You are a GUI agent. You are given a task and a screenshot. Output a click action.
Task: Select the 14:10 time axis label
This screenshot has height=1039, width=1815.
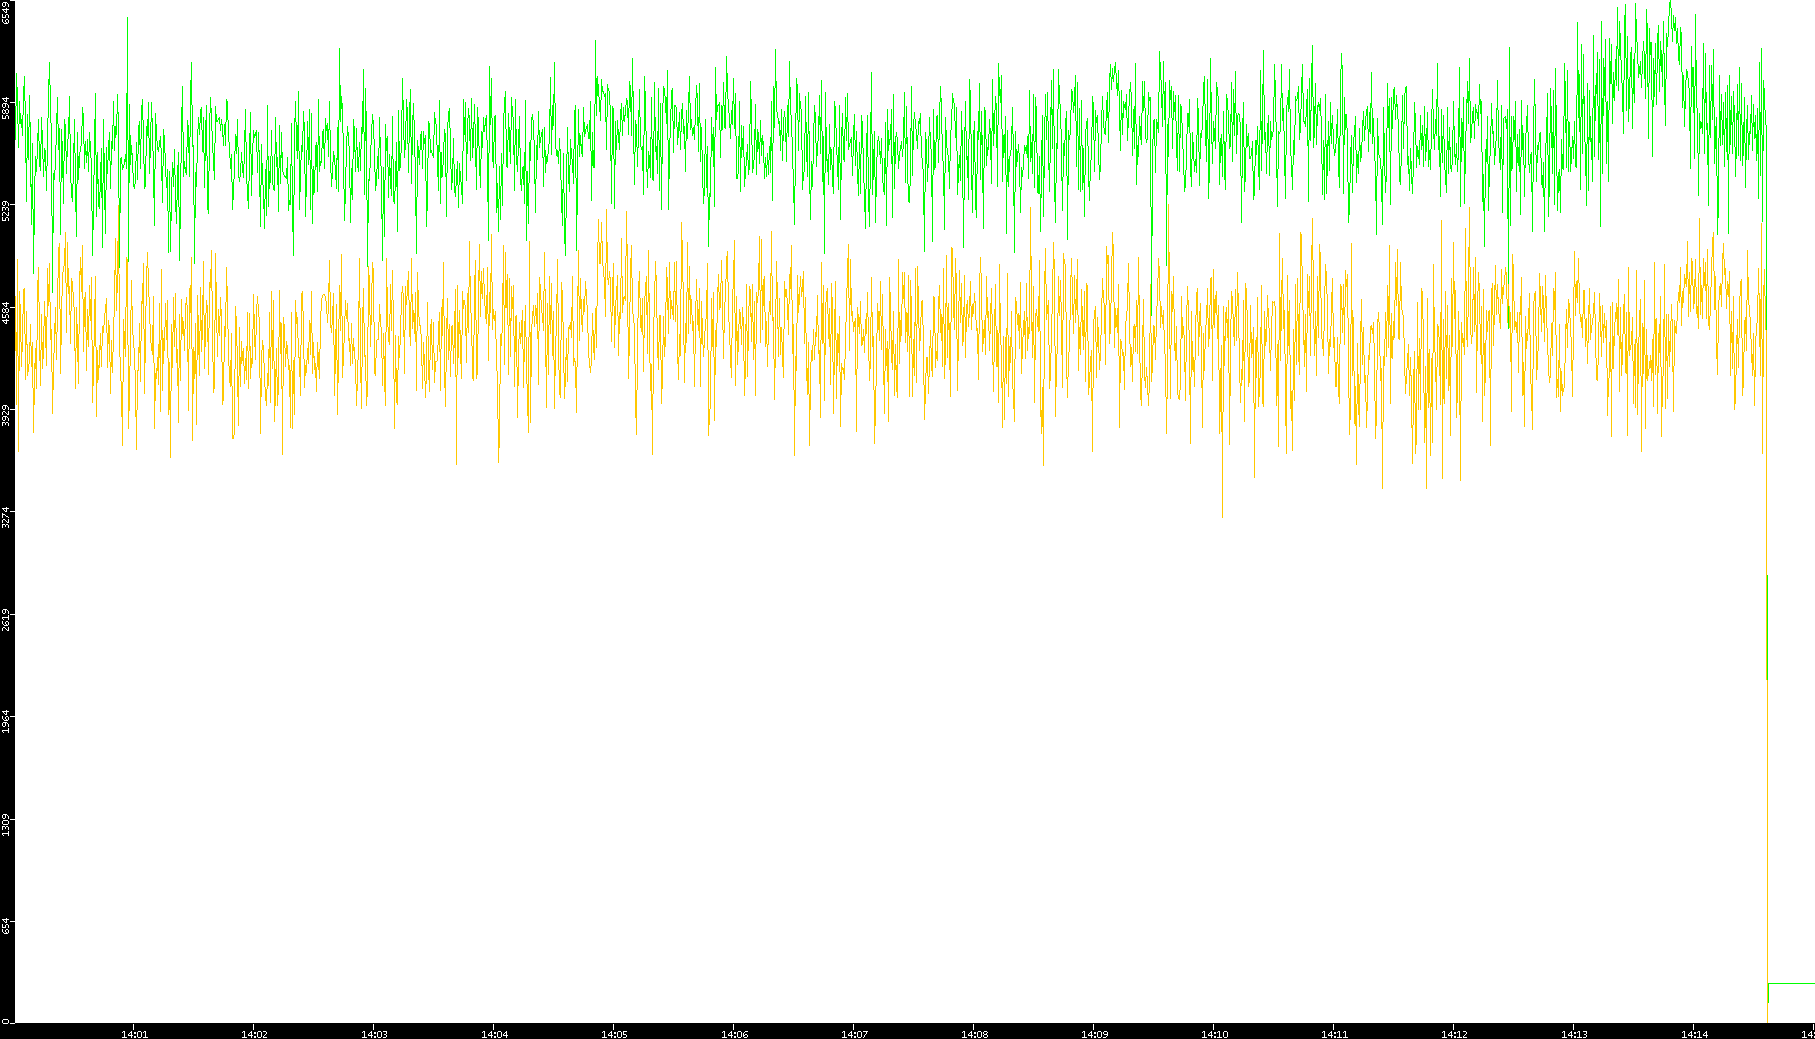pyautogui.click(x=1214, y=1034)
